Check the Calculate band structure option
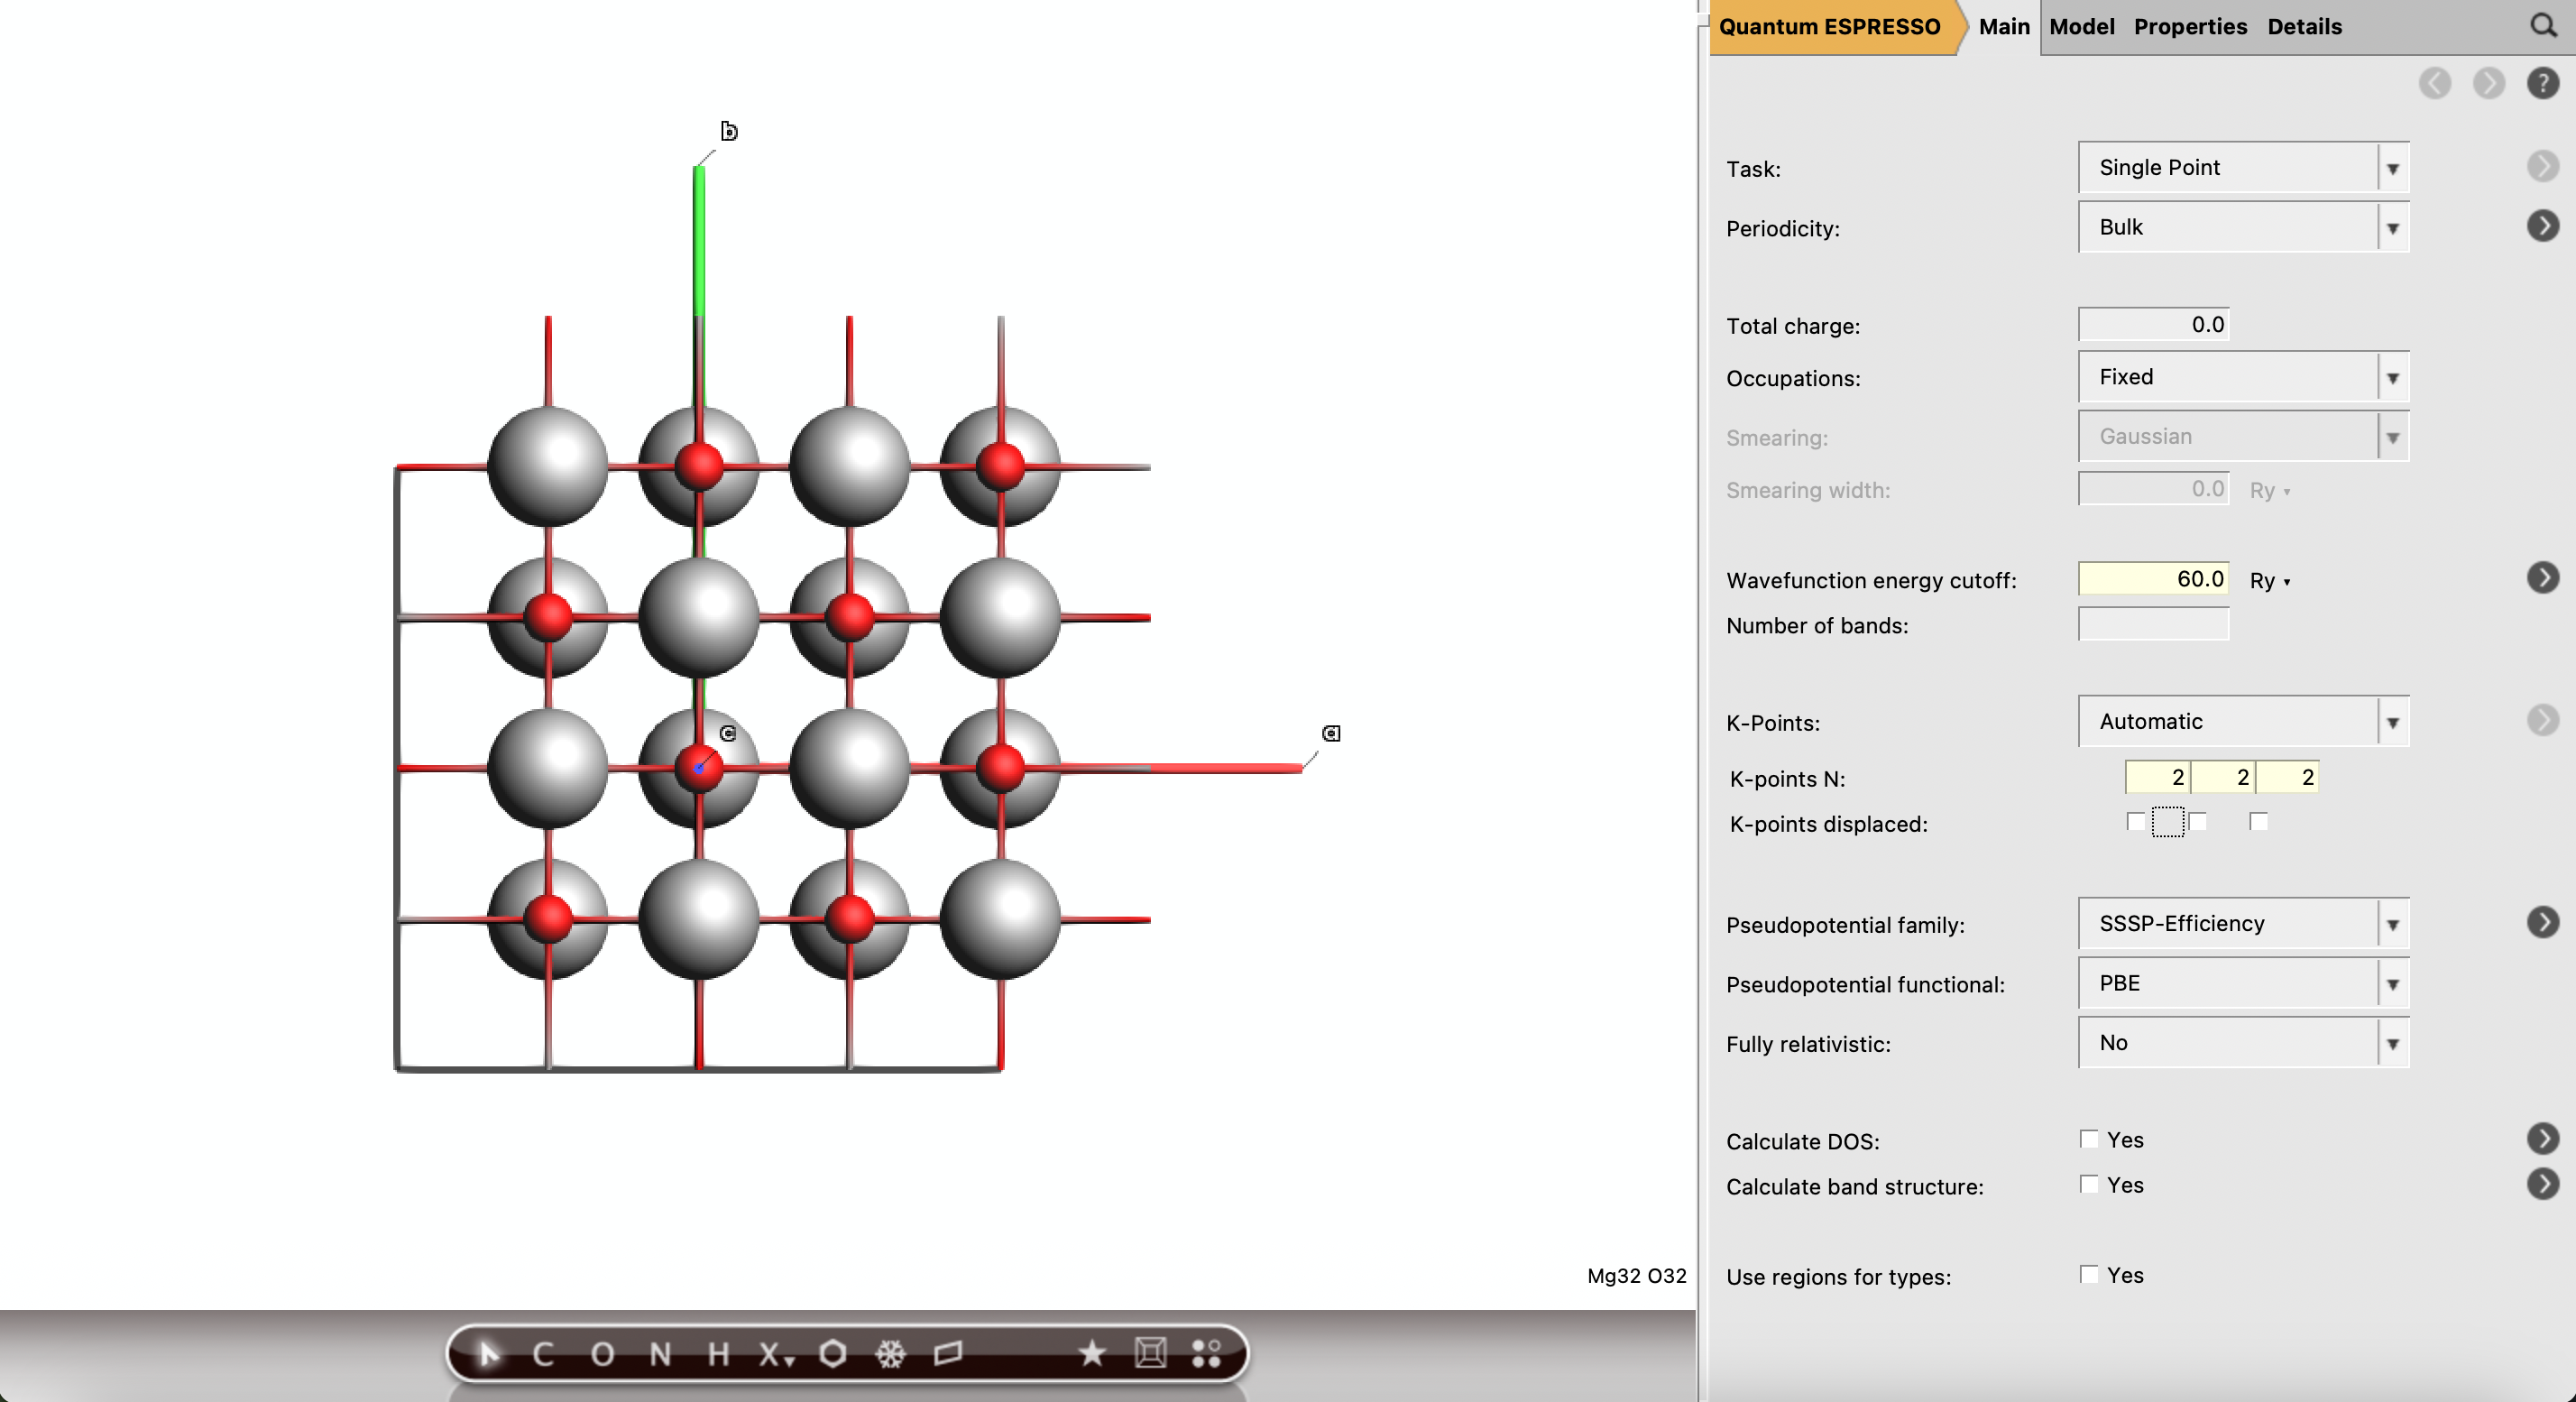 [2089, 1185]
